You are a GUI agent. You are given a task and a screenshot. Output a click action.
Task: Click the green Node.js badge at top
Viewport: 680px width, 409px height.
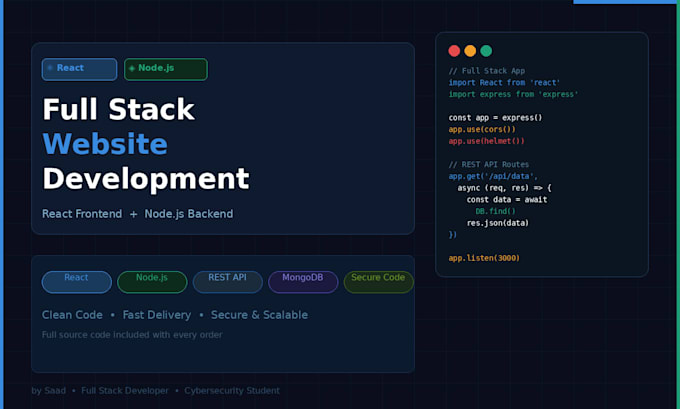click(166, 69)
